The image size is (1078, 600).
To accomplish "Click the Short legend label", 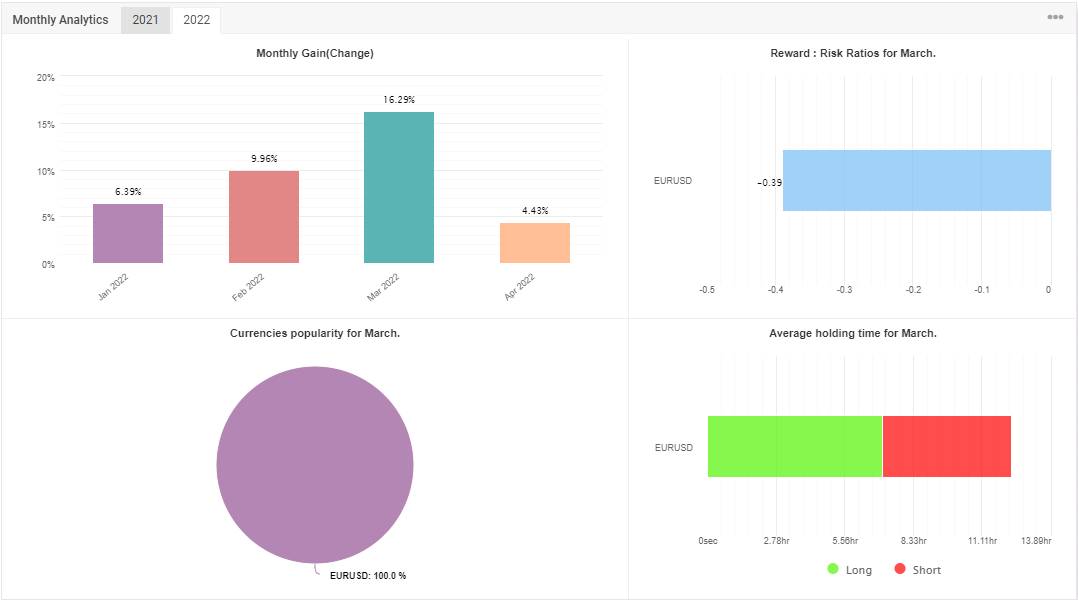I will point(927,570).
